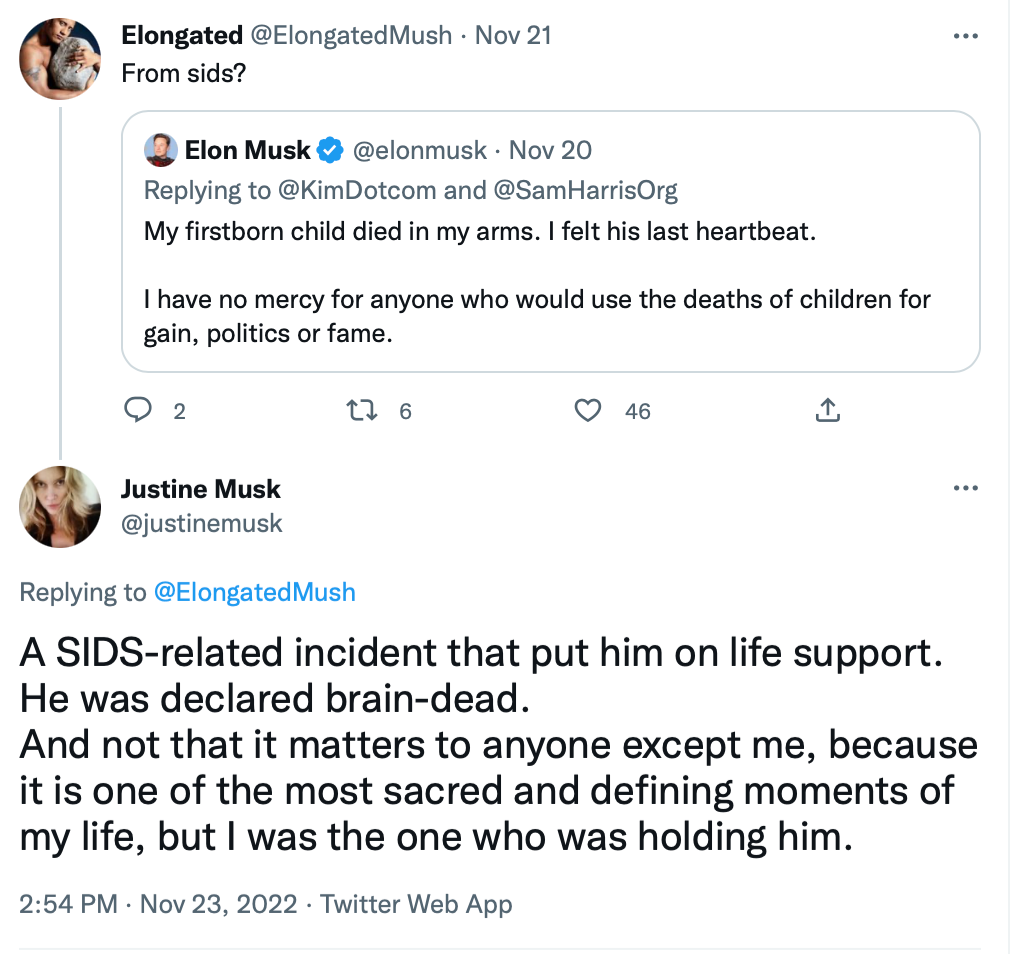Click the Nov 21 timestamp on Elongated's tweet
Viewport: 1016px width, 954px height.
(514, 35)
